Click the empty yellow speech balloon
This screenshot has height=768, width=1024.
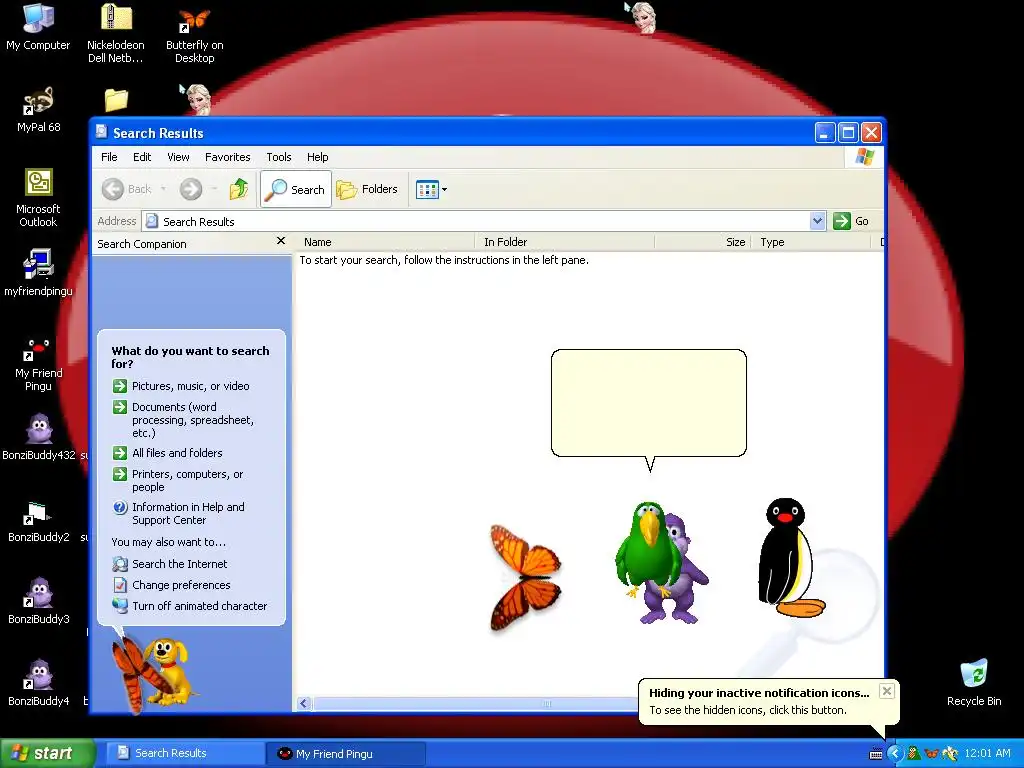click(648, 403)
